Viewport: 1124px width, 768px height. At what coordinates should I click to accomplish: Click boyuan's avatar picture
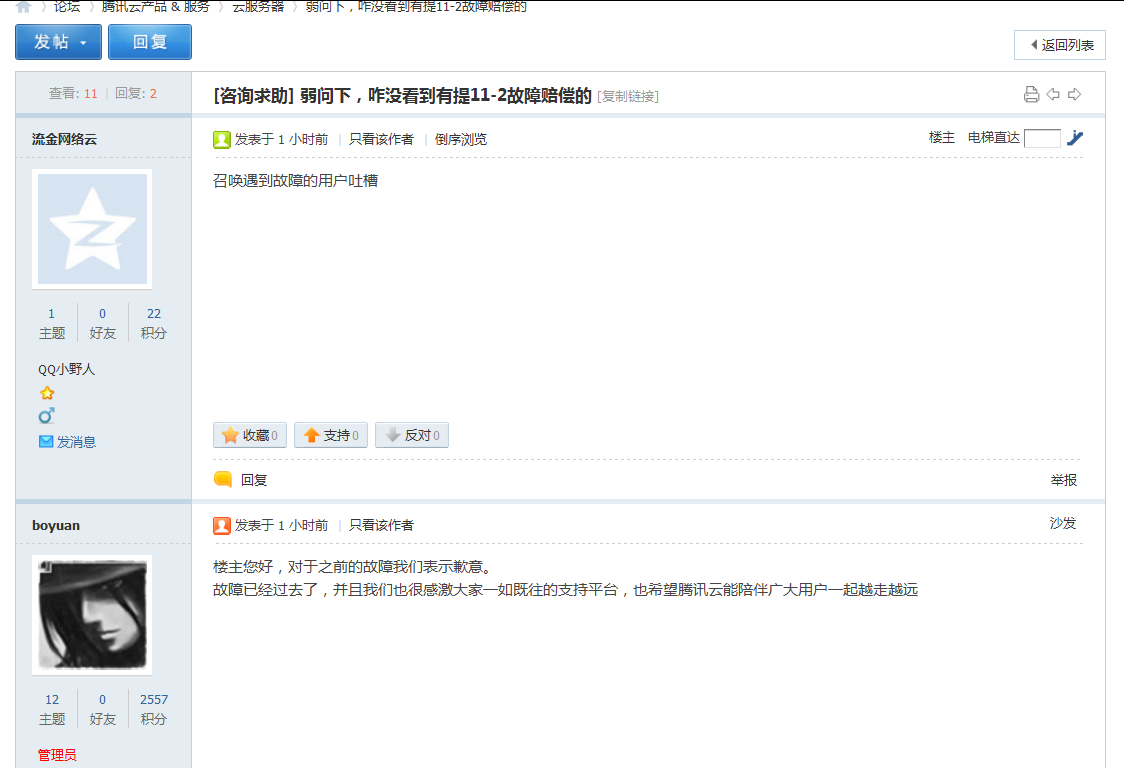tap(92, 615)
